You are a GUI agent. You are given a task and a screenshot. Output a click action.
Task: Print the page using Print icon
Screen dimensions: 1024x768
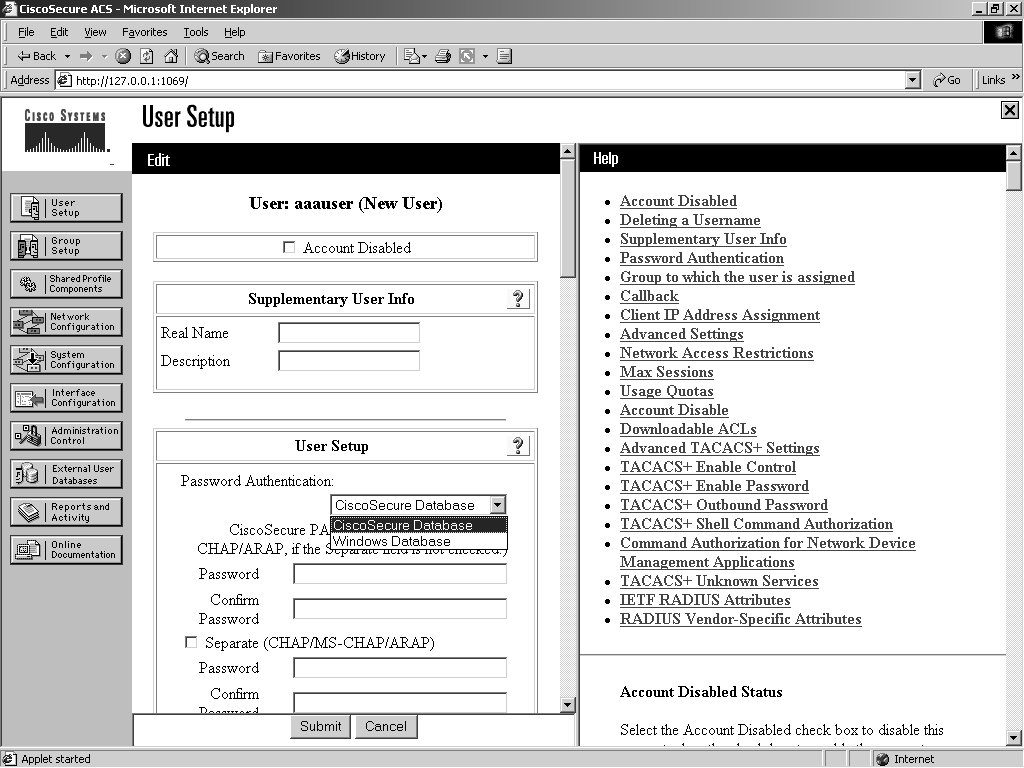443,56
